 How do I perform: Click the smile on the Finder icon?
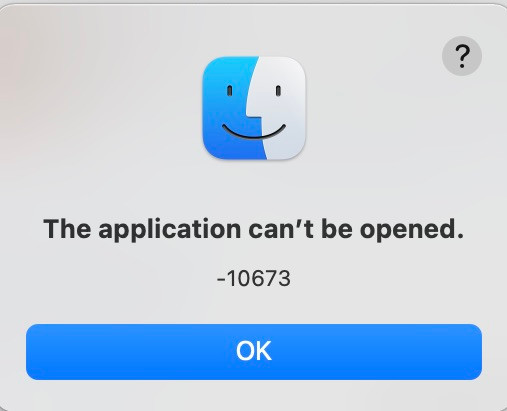click(x=254, y=132)
